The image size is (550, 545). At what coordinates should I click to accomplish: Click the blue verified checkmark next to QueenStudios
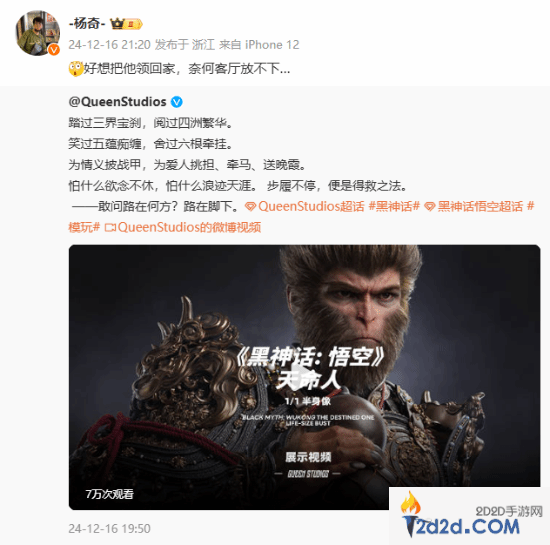(177, 102)
